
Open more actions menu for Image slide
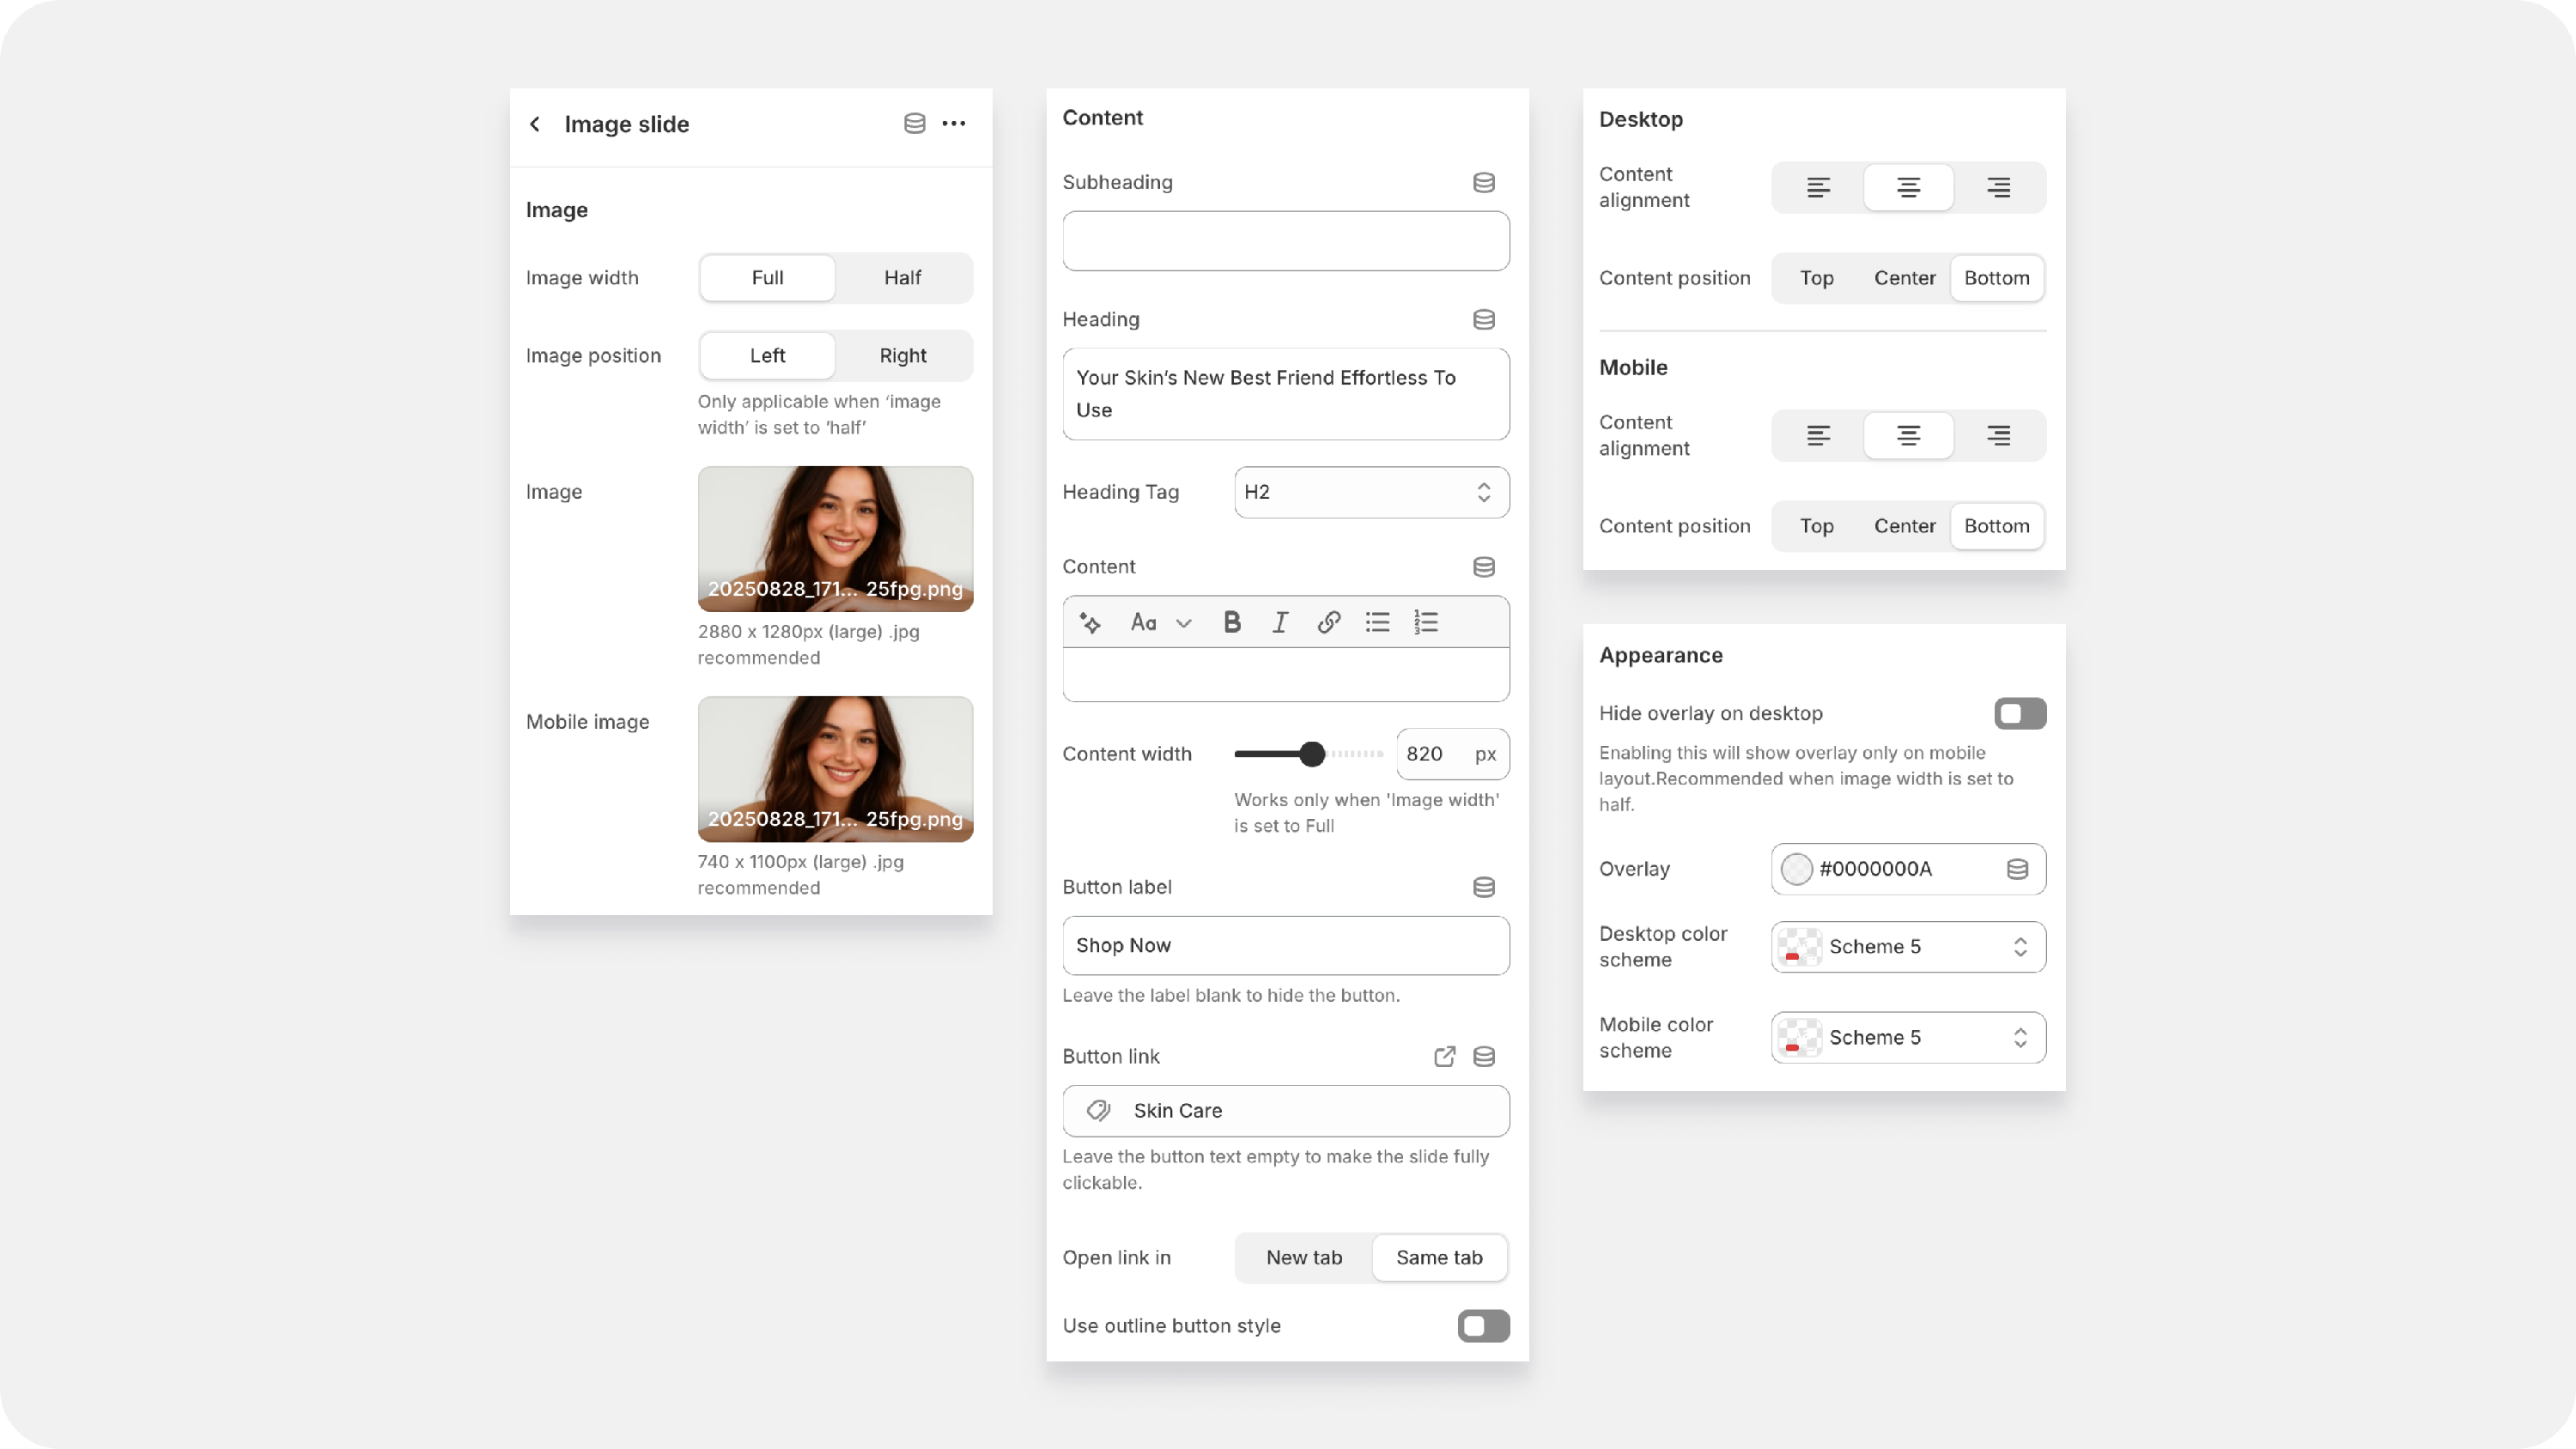pos(954,124)
